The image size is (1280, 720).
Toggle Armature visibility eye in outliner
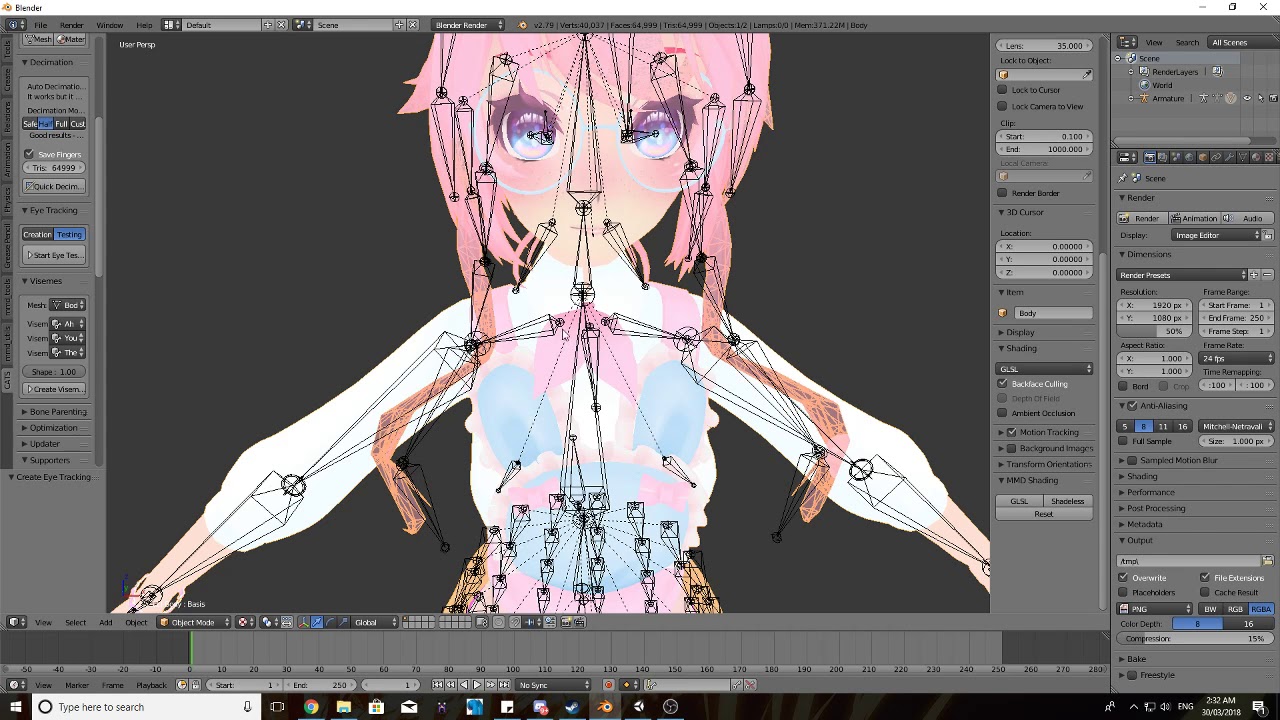click(1247, 98)
